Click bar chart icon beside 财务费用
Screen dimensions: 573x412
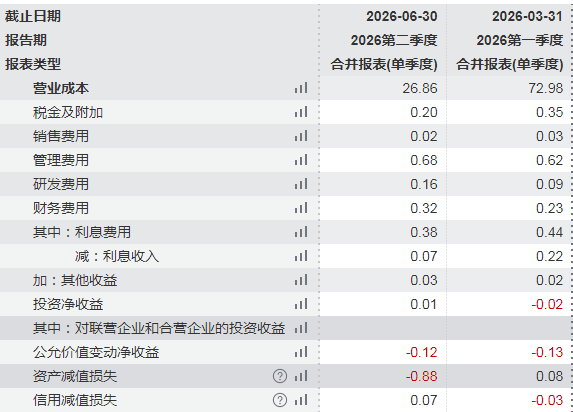[301, 208]
